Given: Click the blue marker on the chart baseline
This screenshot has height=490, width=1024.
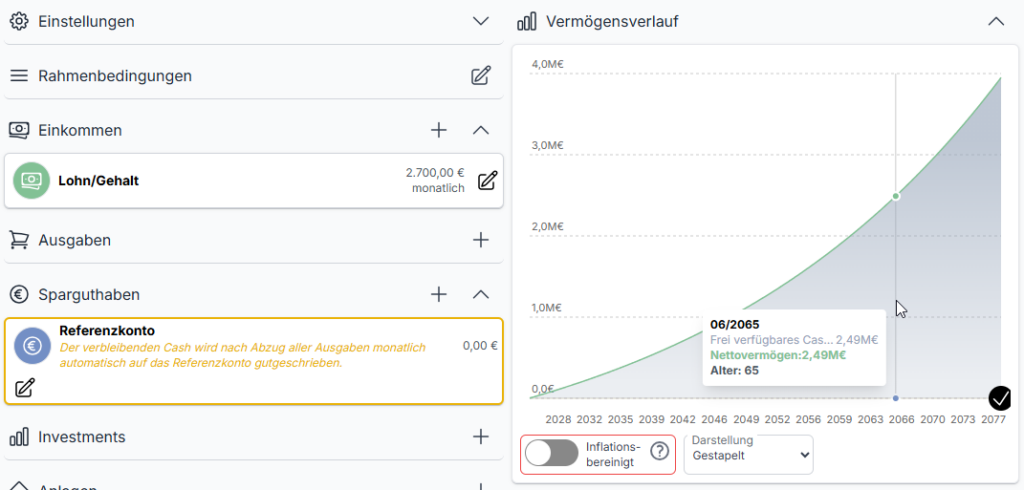Looking at the screenshot, I should (896, 398).
